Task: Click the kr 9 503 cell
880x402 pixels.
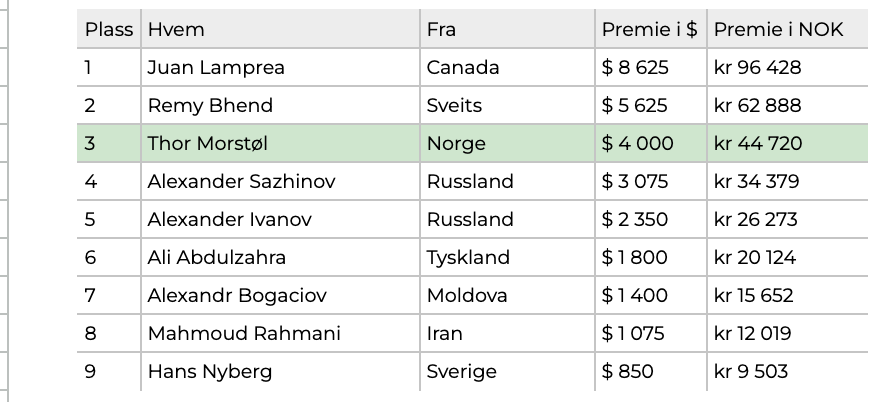Action: [x=788, y=372]
